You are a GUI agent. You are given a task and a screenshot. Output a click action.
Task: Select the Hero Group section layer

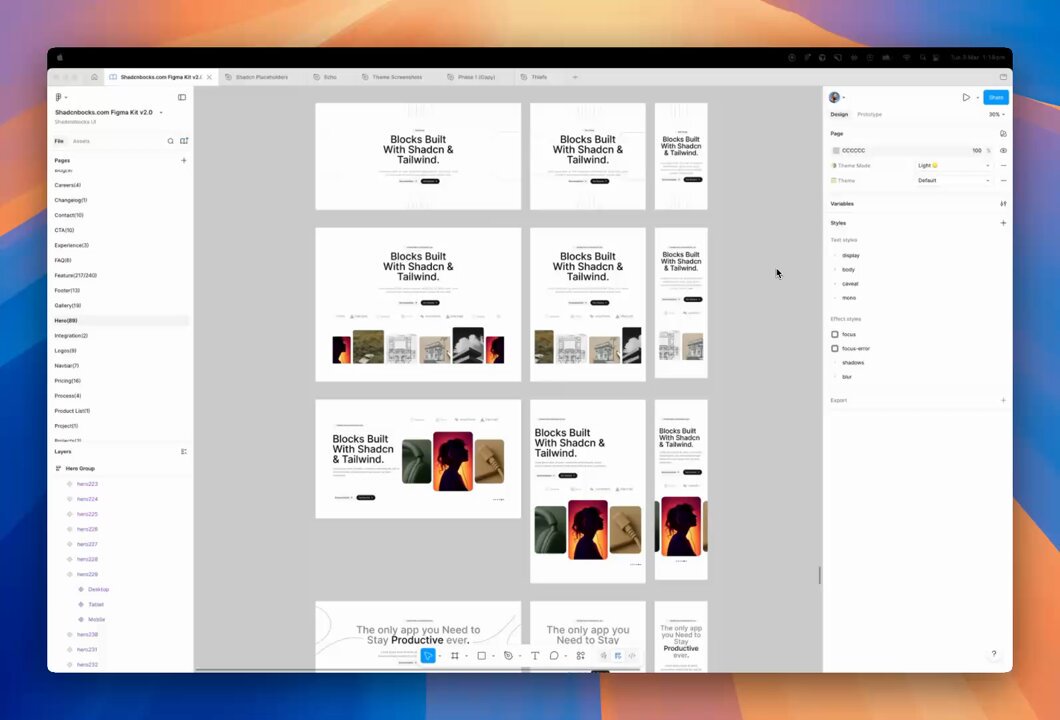(80, 469)
